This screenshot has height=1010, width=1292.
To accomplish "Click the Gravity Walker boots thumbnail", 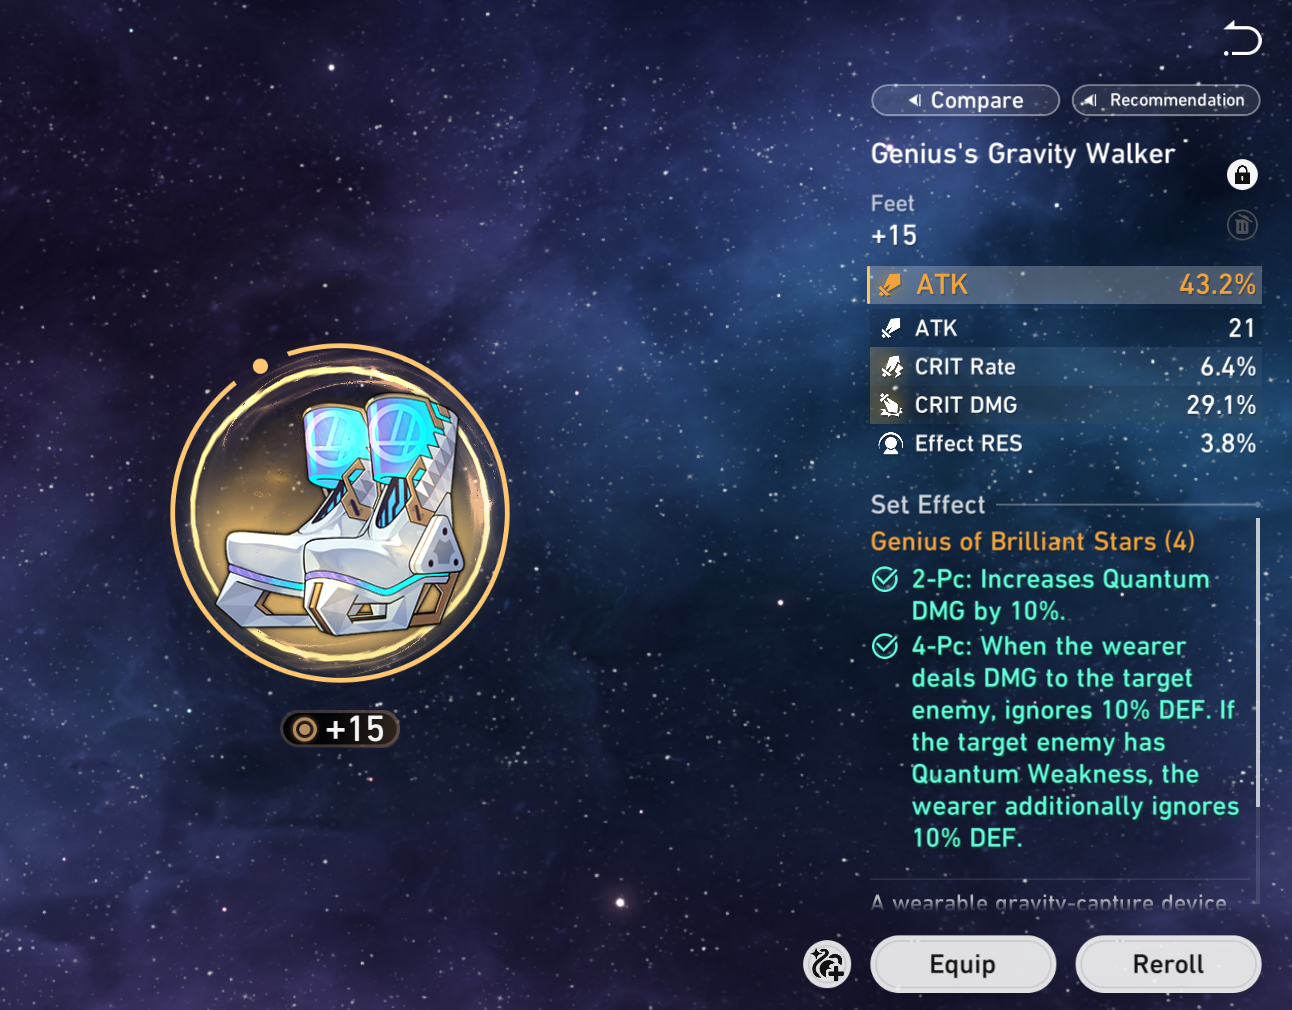I will pyautogui.click(x=340, y=513).
